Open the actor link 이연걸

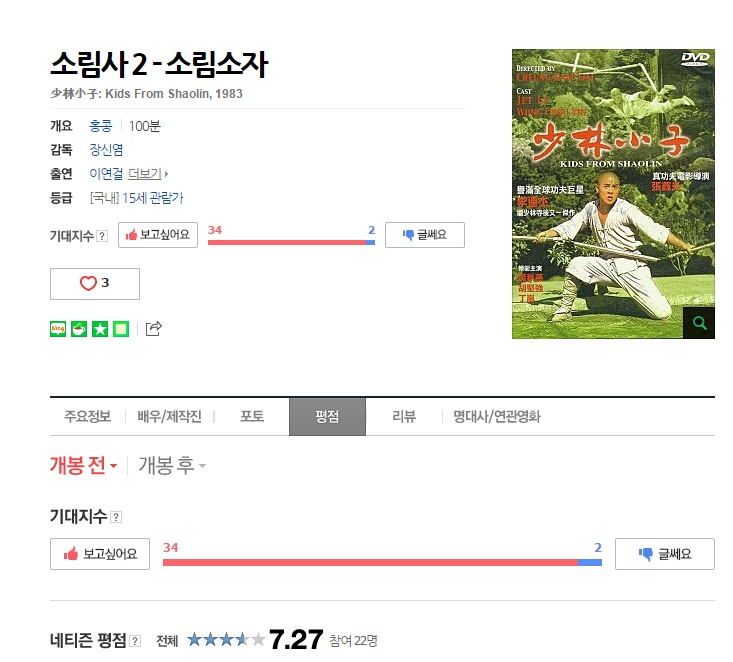[106, 174]
